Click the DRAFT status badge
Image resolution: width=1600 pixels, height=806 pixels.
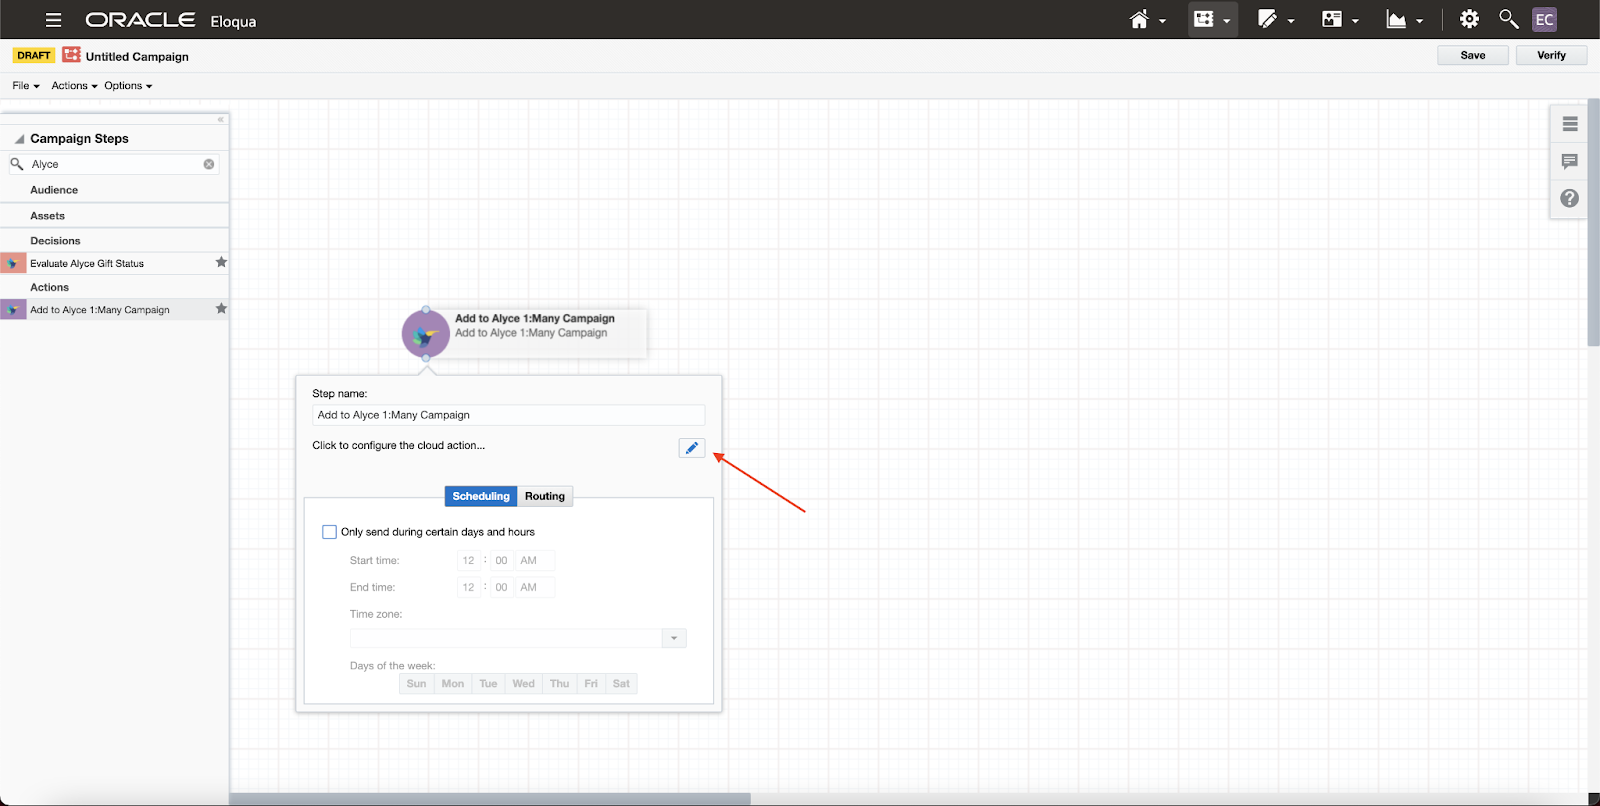click(34, 55)
